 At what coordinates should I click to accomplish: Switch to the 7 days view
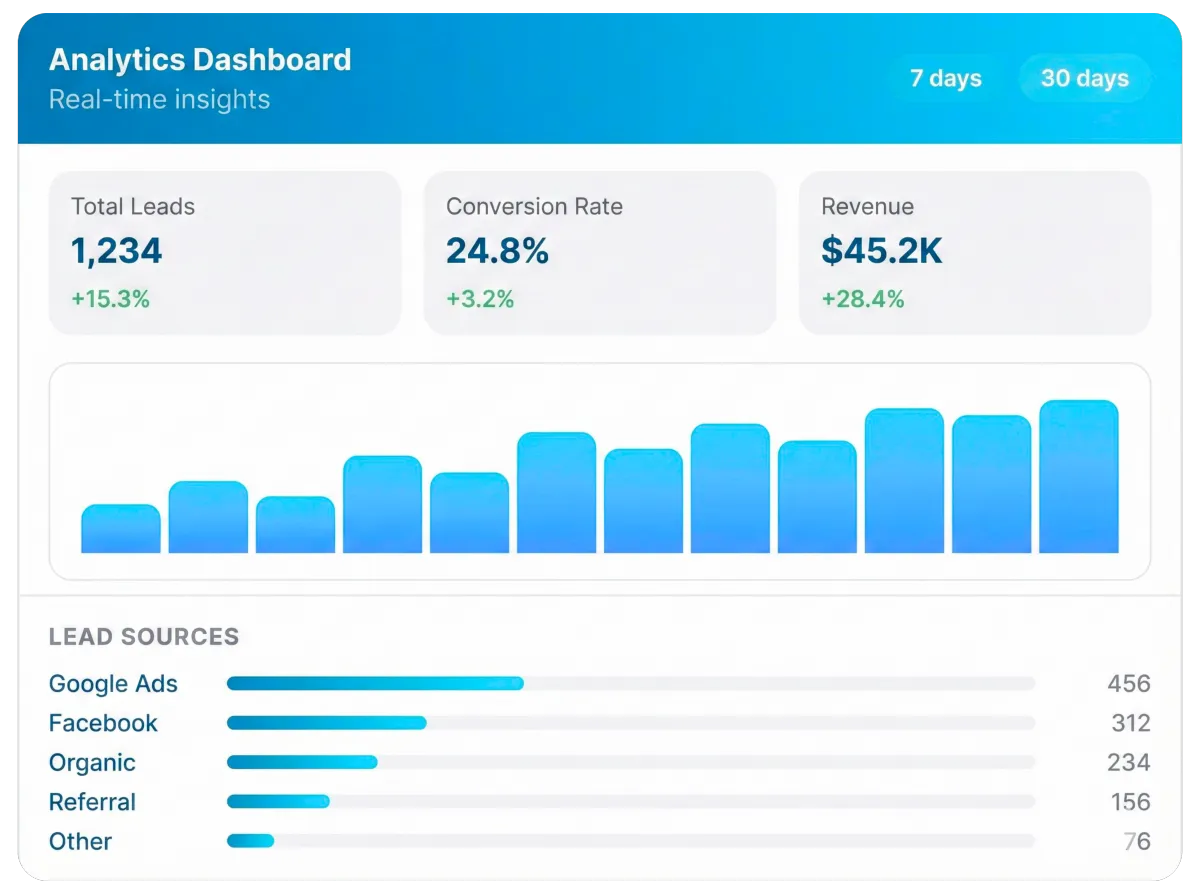tap(945, 78)
